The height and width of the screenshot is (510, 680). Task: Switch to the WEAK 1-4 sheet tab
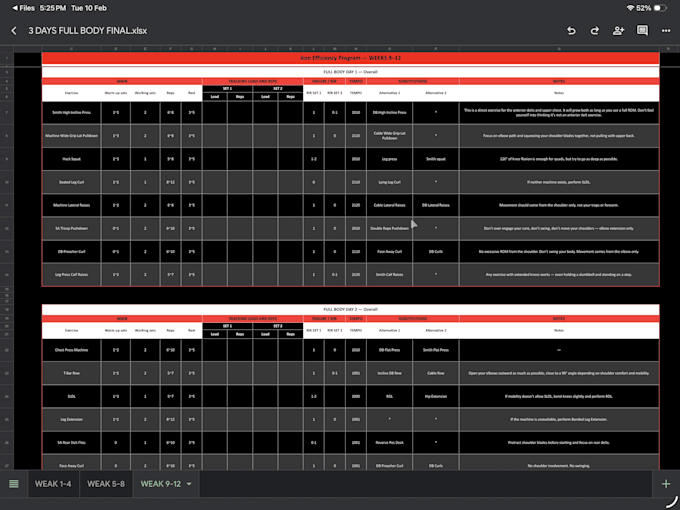pos(53,484)
